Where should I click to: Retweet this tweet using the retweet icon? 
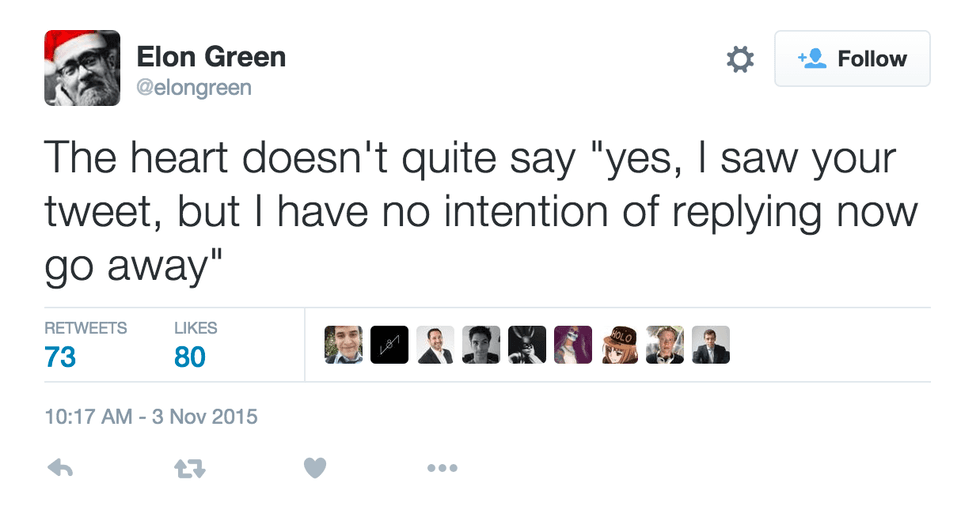[x=187, y=467]
